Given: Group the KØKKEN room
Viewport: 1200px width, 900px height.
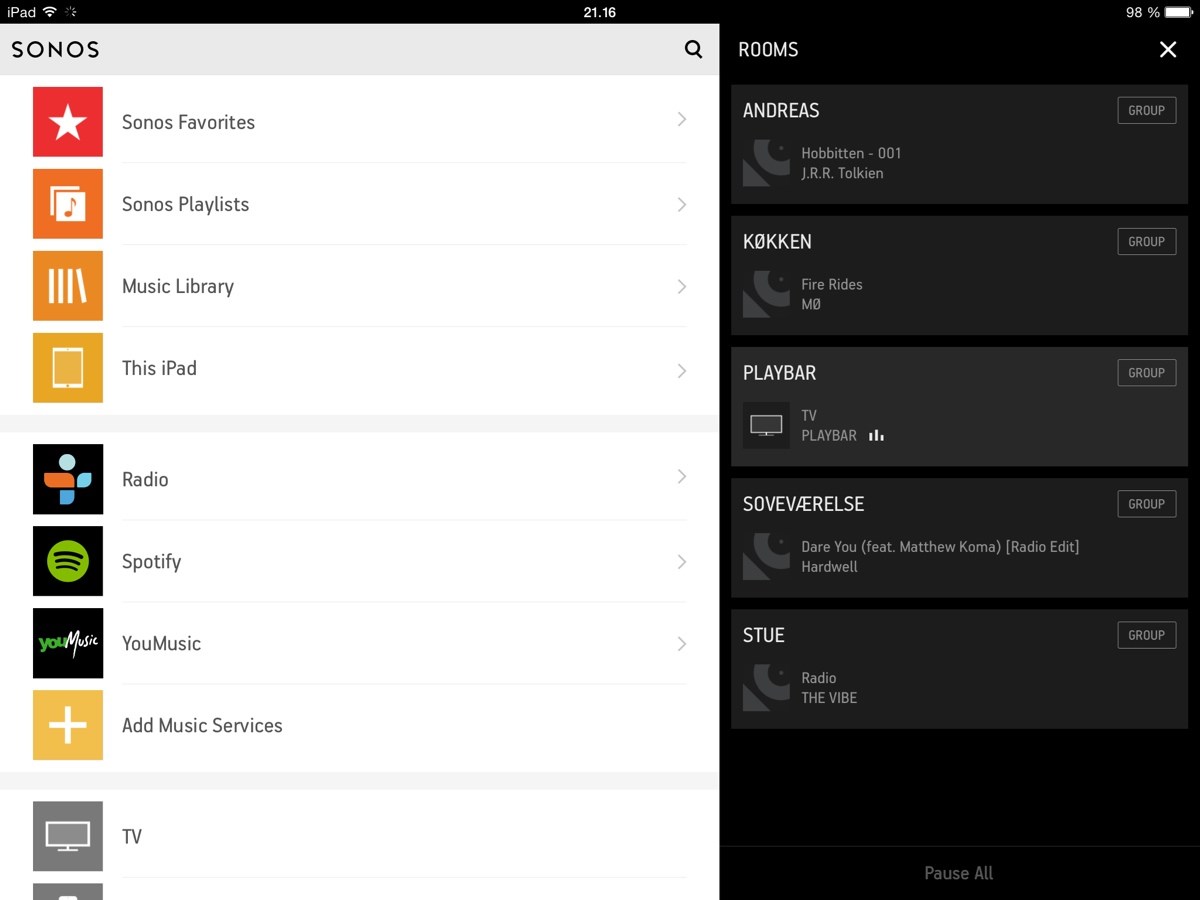Looking at the screenshot, I should coord(1146,241).
